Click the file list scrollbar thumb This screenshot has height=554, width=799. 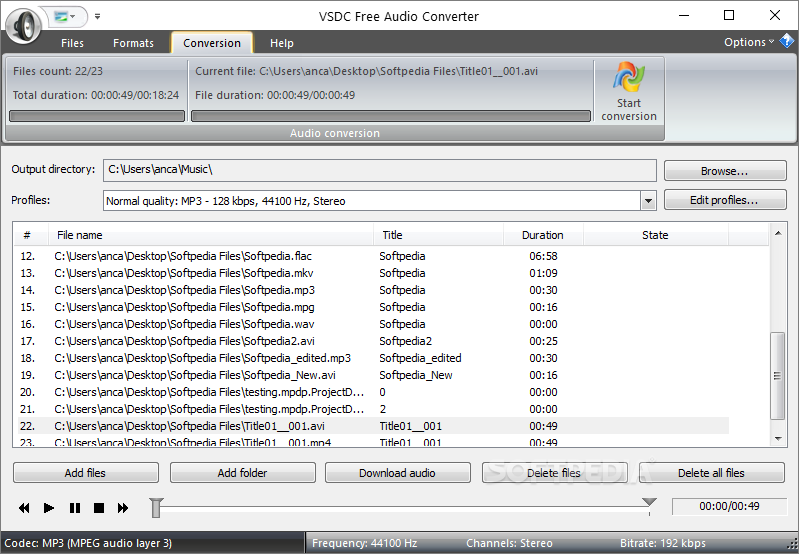tap(778, 376)
